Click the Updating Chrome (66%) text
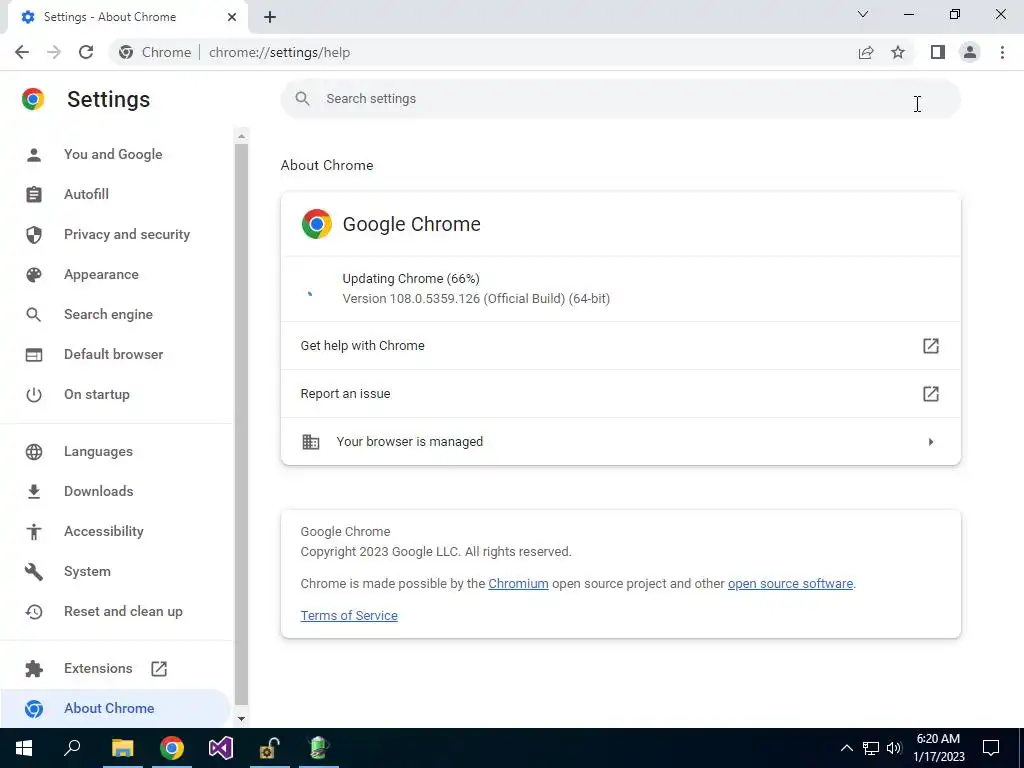Screen dimensions: 1024x768 coord(411,278)
